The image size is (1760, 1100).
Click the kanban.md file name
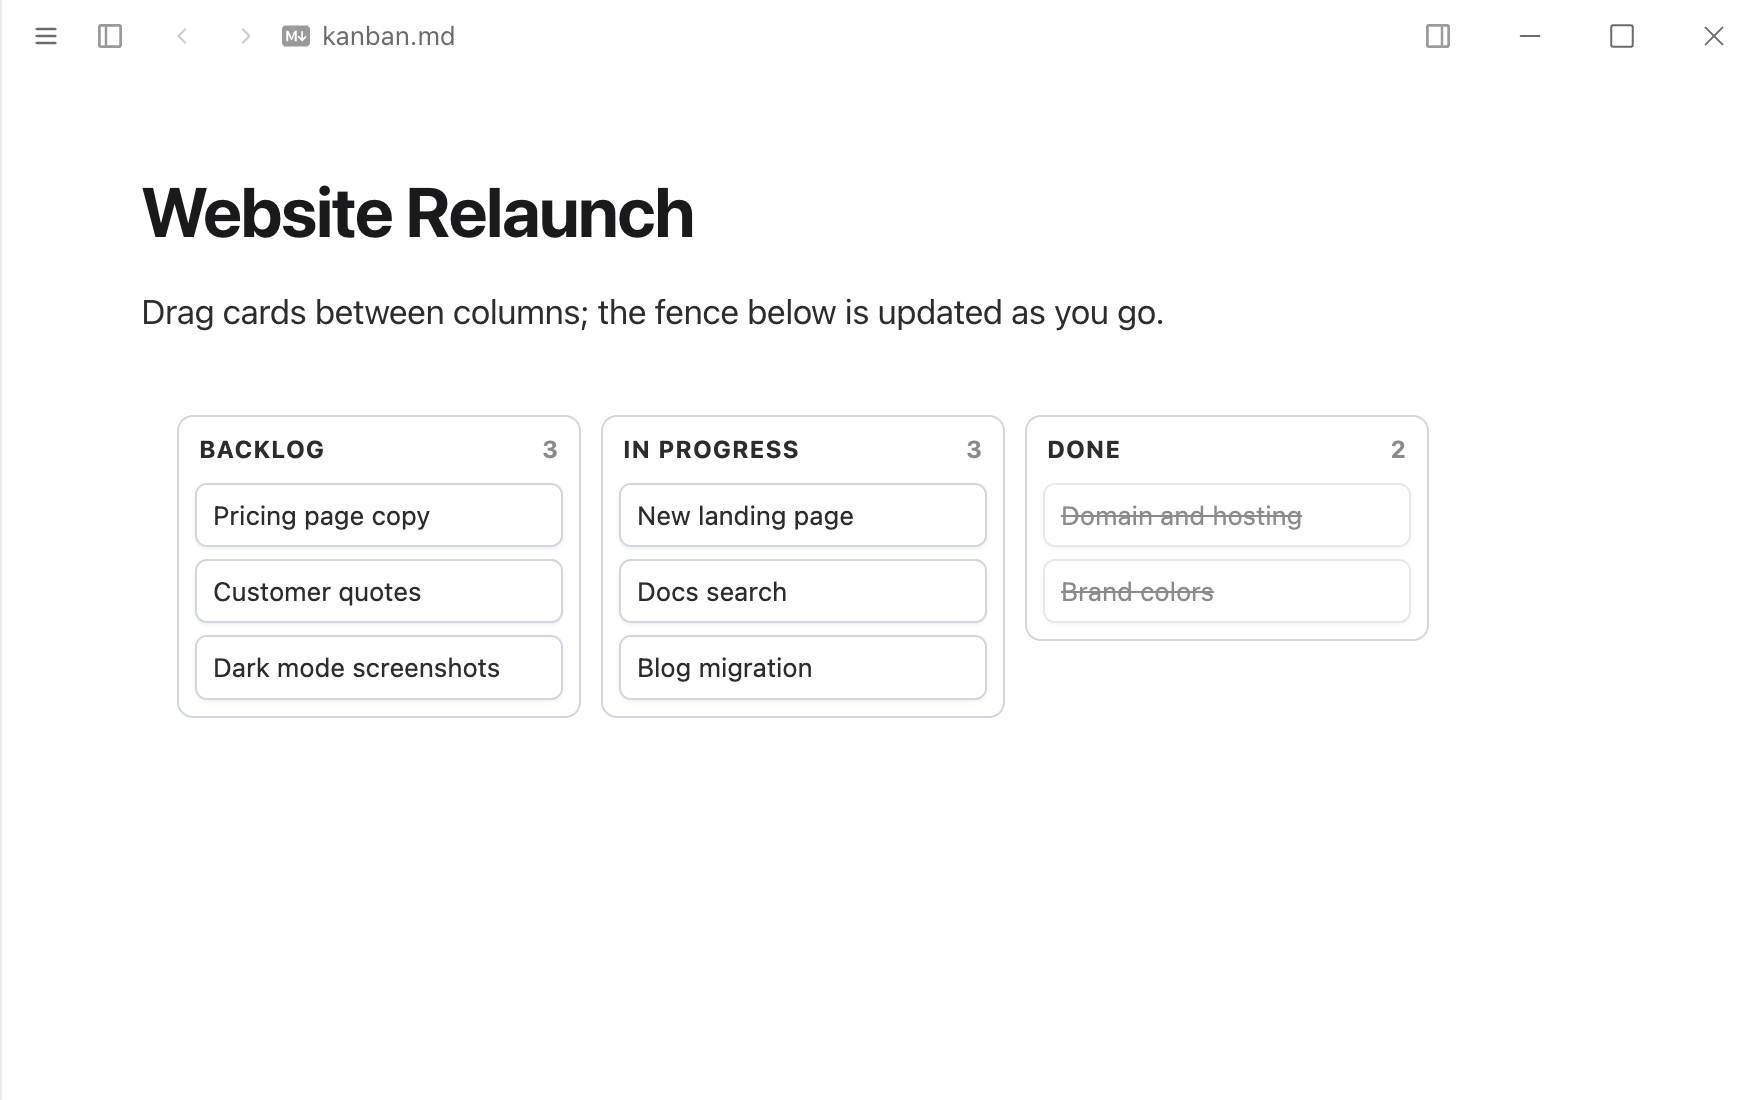388,36
